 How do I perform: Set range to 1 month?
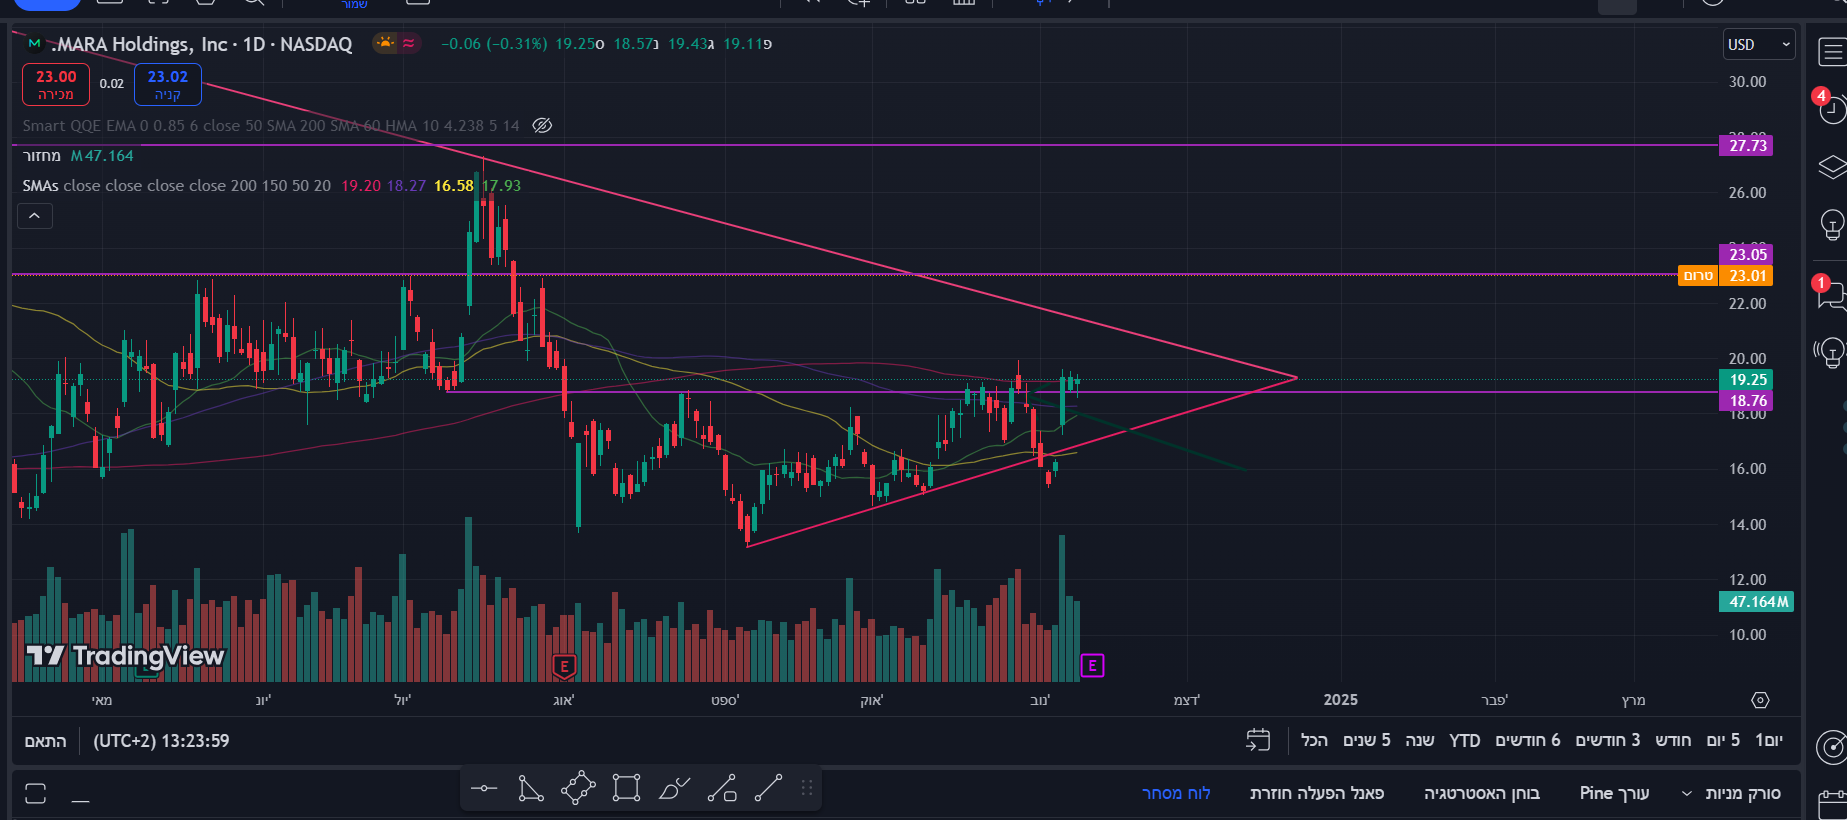pyautogui.click(x=1673, y=740)
